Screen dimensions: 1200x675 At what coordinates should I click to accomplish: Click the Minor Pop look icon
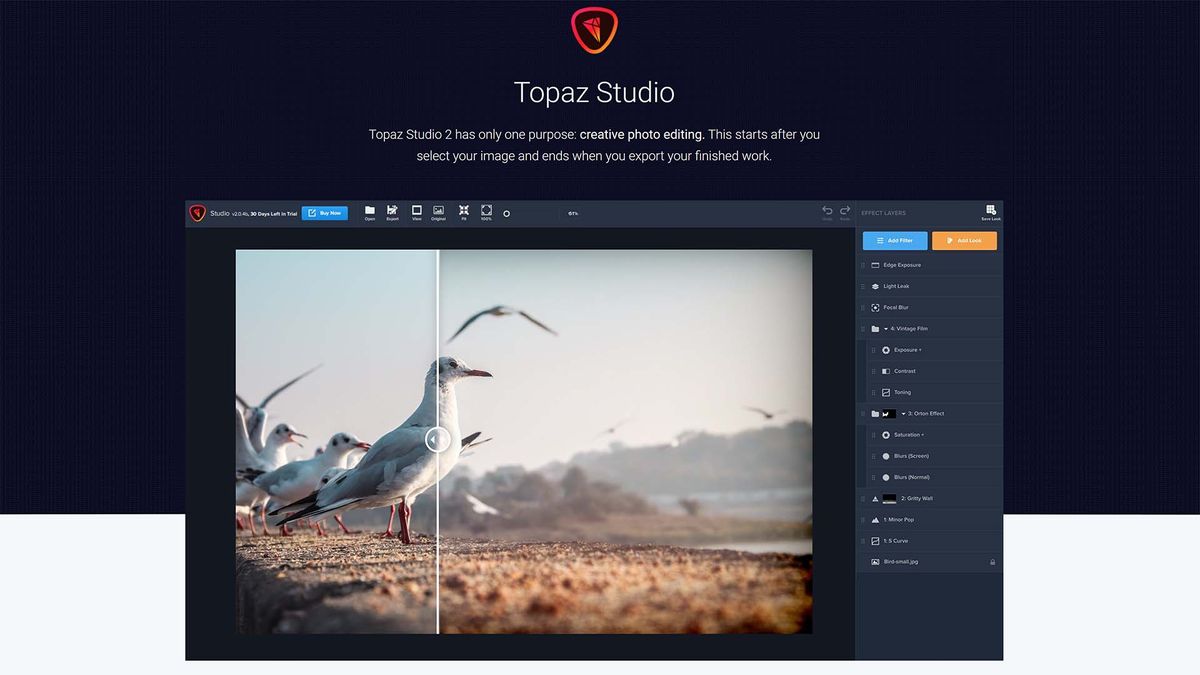875,519
